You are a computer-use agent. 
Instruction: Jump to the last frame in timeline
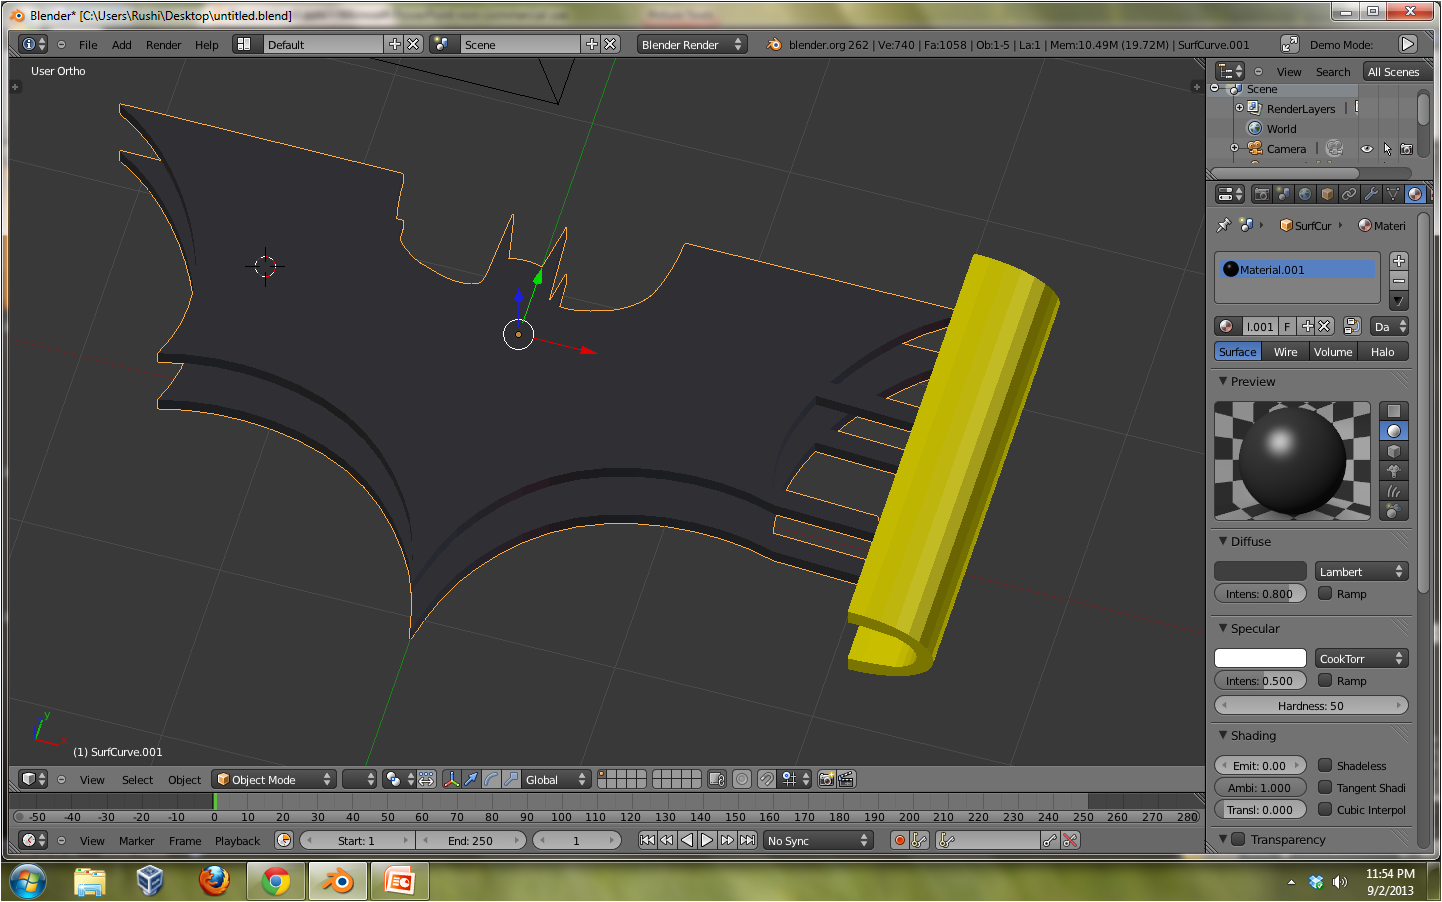747,840
